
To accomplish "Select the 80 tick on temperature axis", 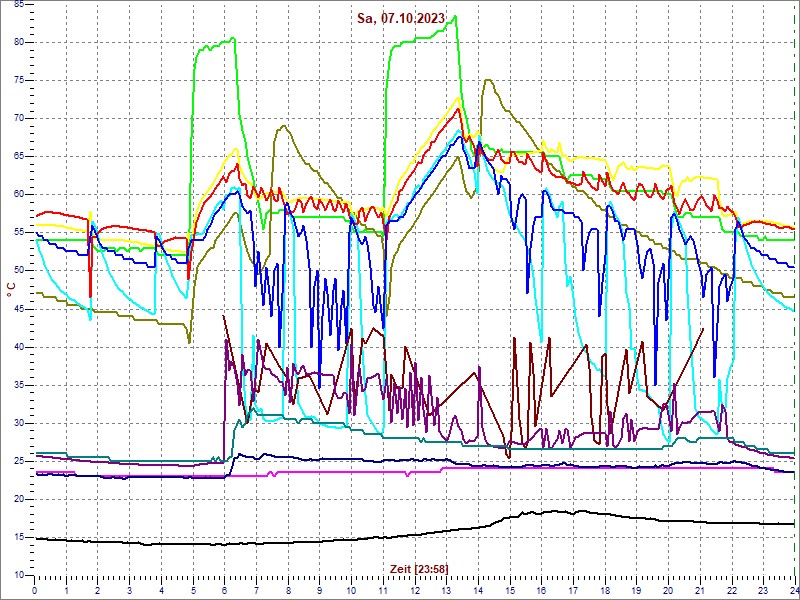I will [19, 42].
